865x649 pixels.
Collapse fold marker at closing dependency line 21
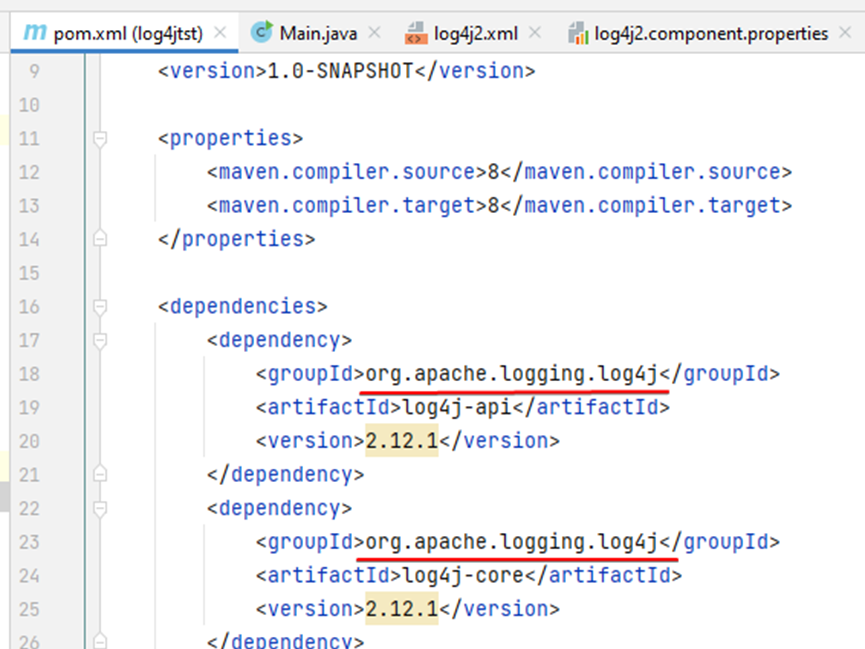[100, 474]
